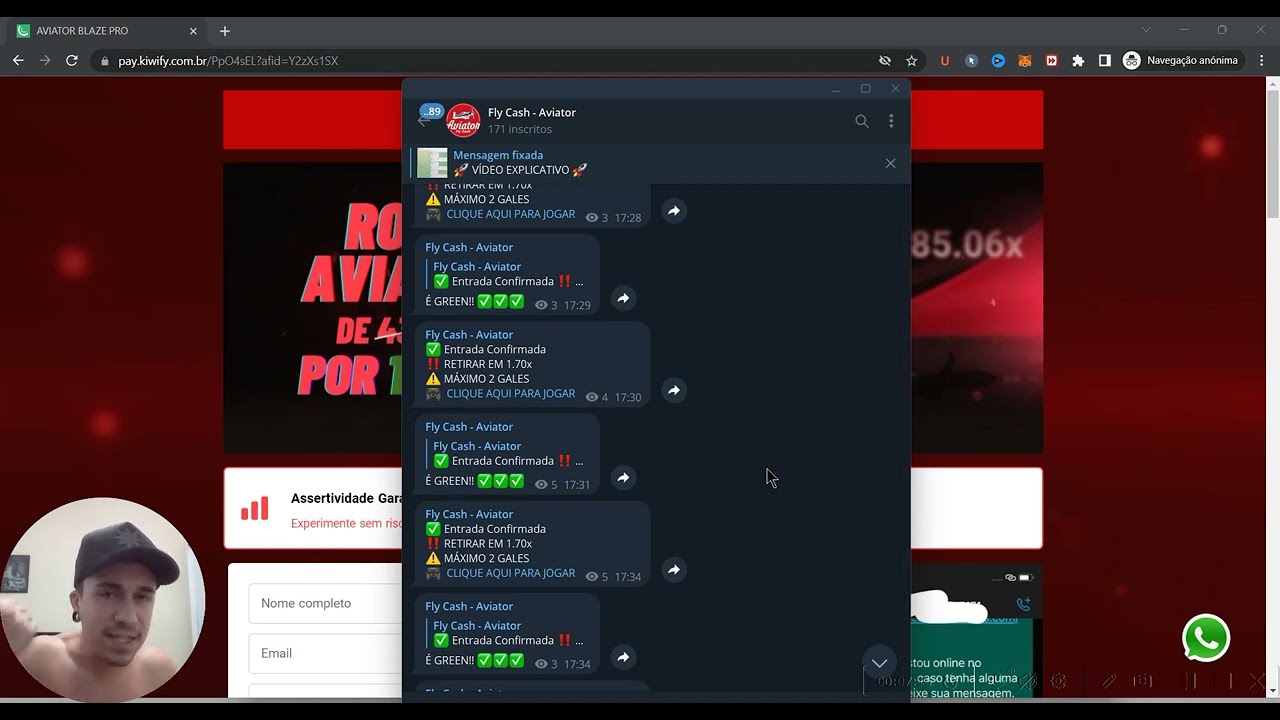Click the crossed-eye tracking protection icon
The width and height of the screenshot is (1280, 720).
click(884, 61)
